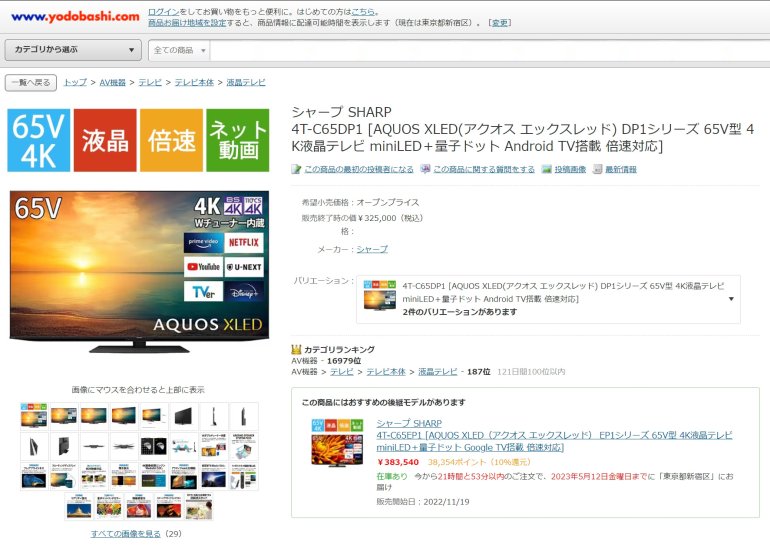Viewport: 770px width, 545px height.
Task: Select the last side-profile thumbnail in first row
Action: point(244,416)
